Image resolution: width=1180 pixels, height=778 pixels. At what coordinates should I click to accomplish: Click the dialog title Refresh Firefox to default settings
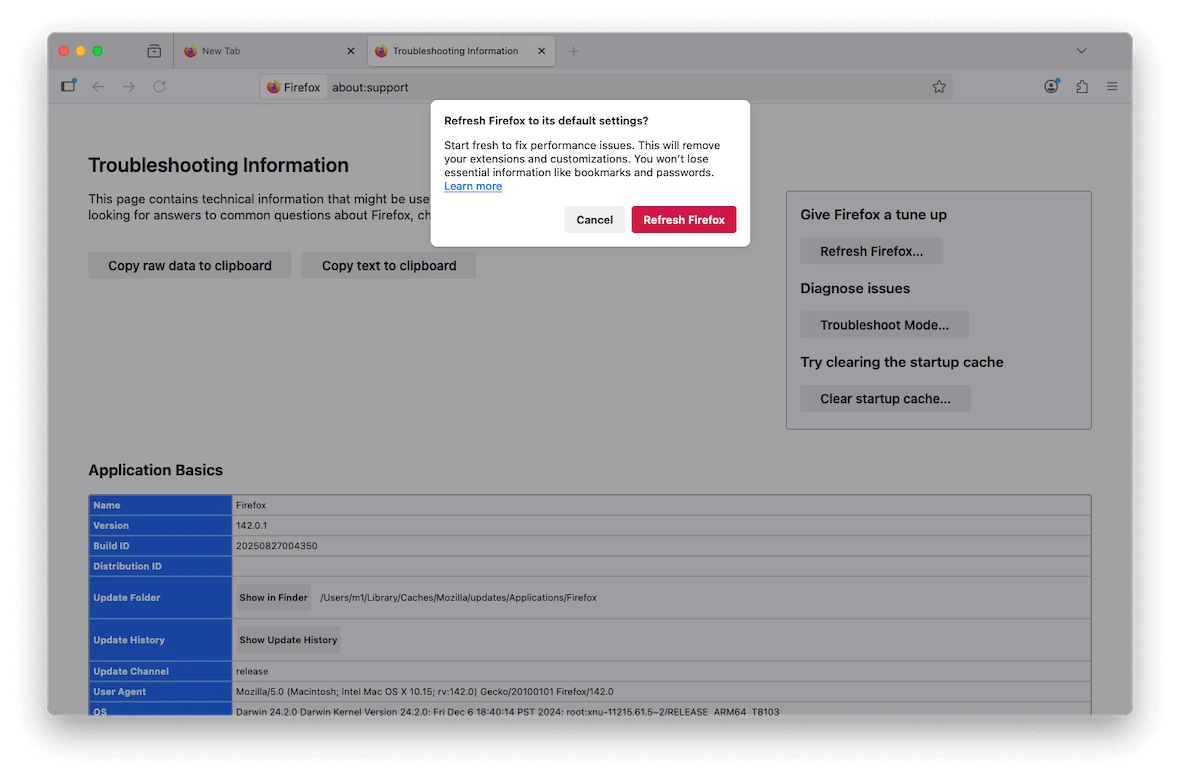click(546, 120)
